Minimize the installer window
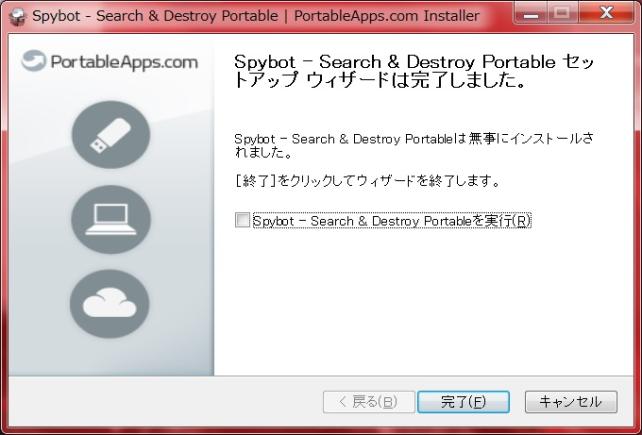Image resolution: width=642 pixels, height=435 pixels. (x=531, y=14)
